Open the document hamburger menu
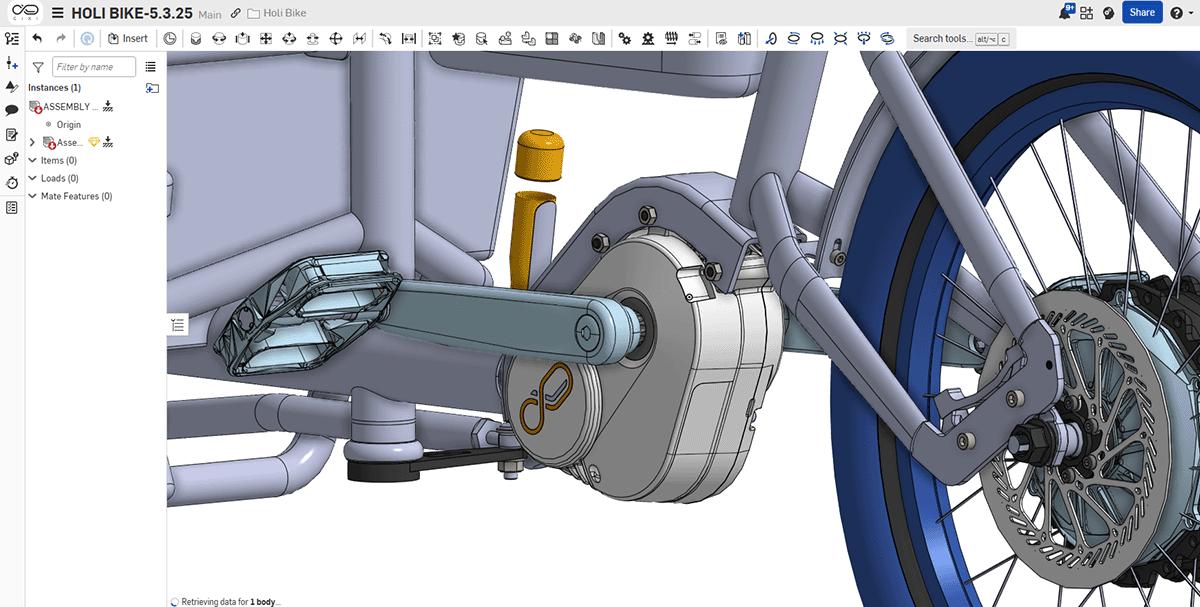The image size is (1200, 607). click(x=57, y=13)
